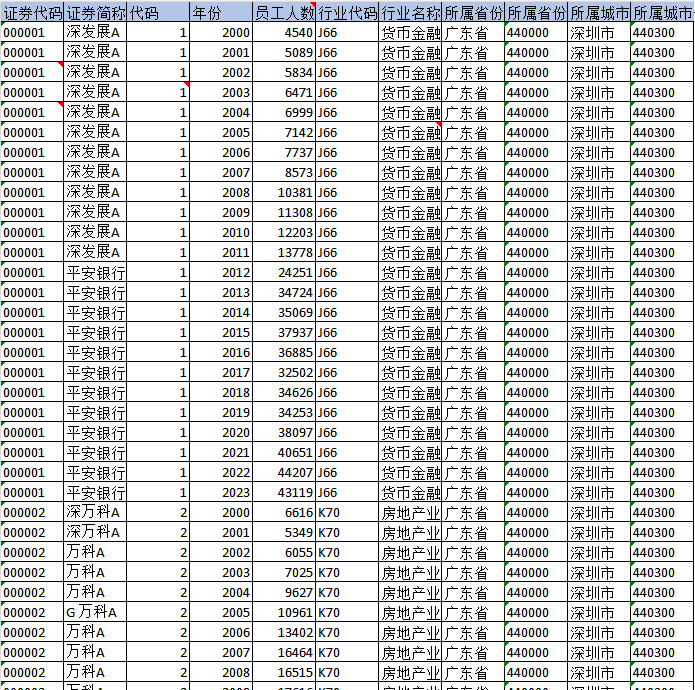Select J66 in the 2021 row
695x690 pixels.
pos(347,452)
